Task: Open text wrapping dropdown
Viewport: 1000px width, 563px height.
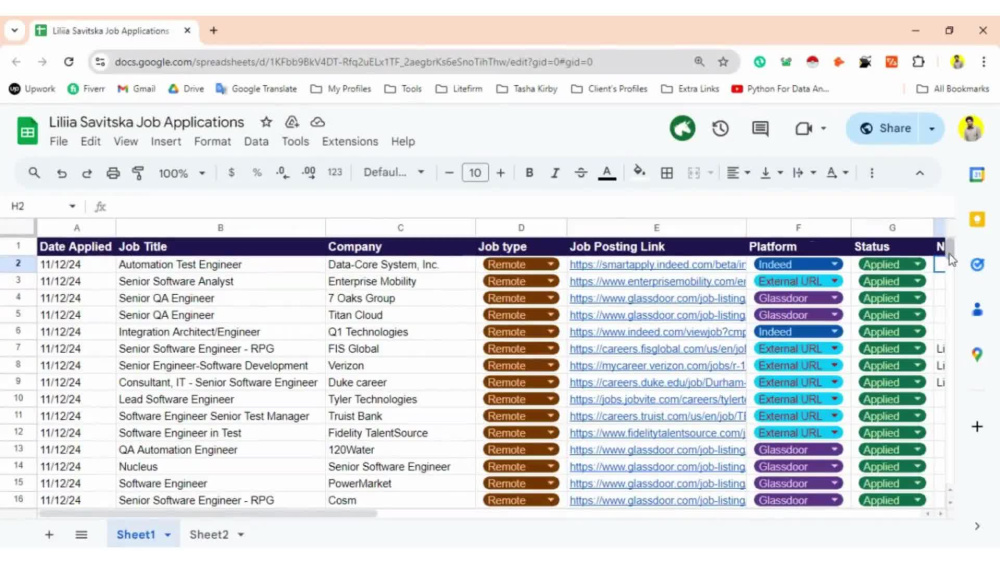Action: pyautogui.click(x=804, y=173)
